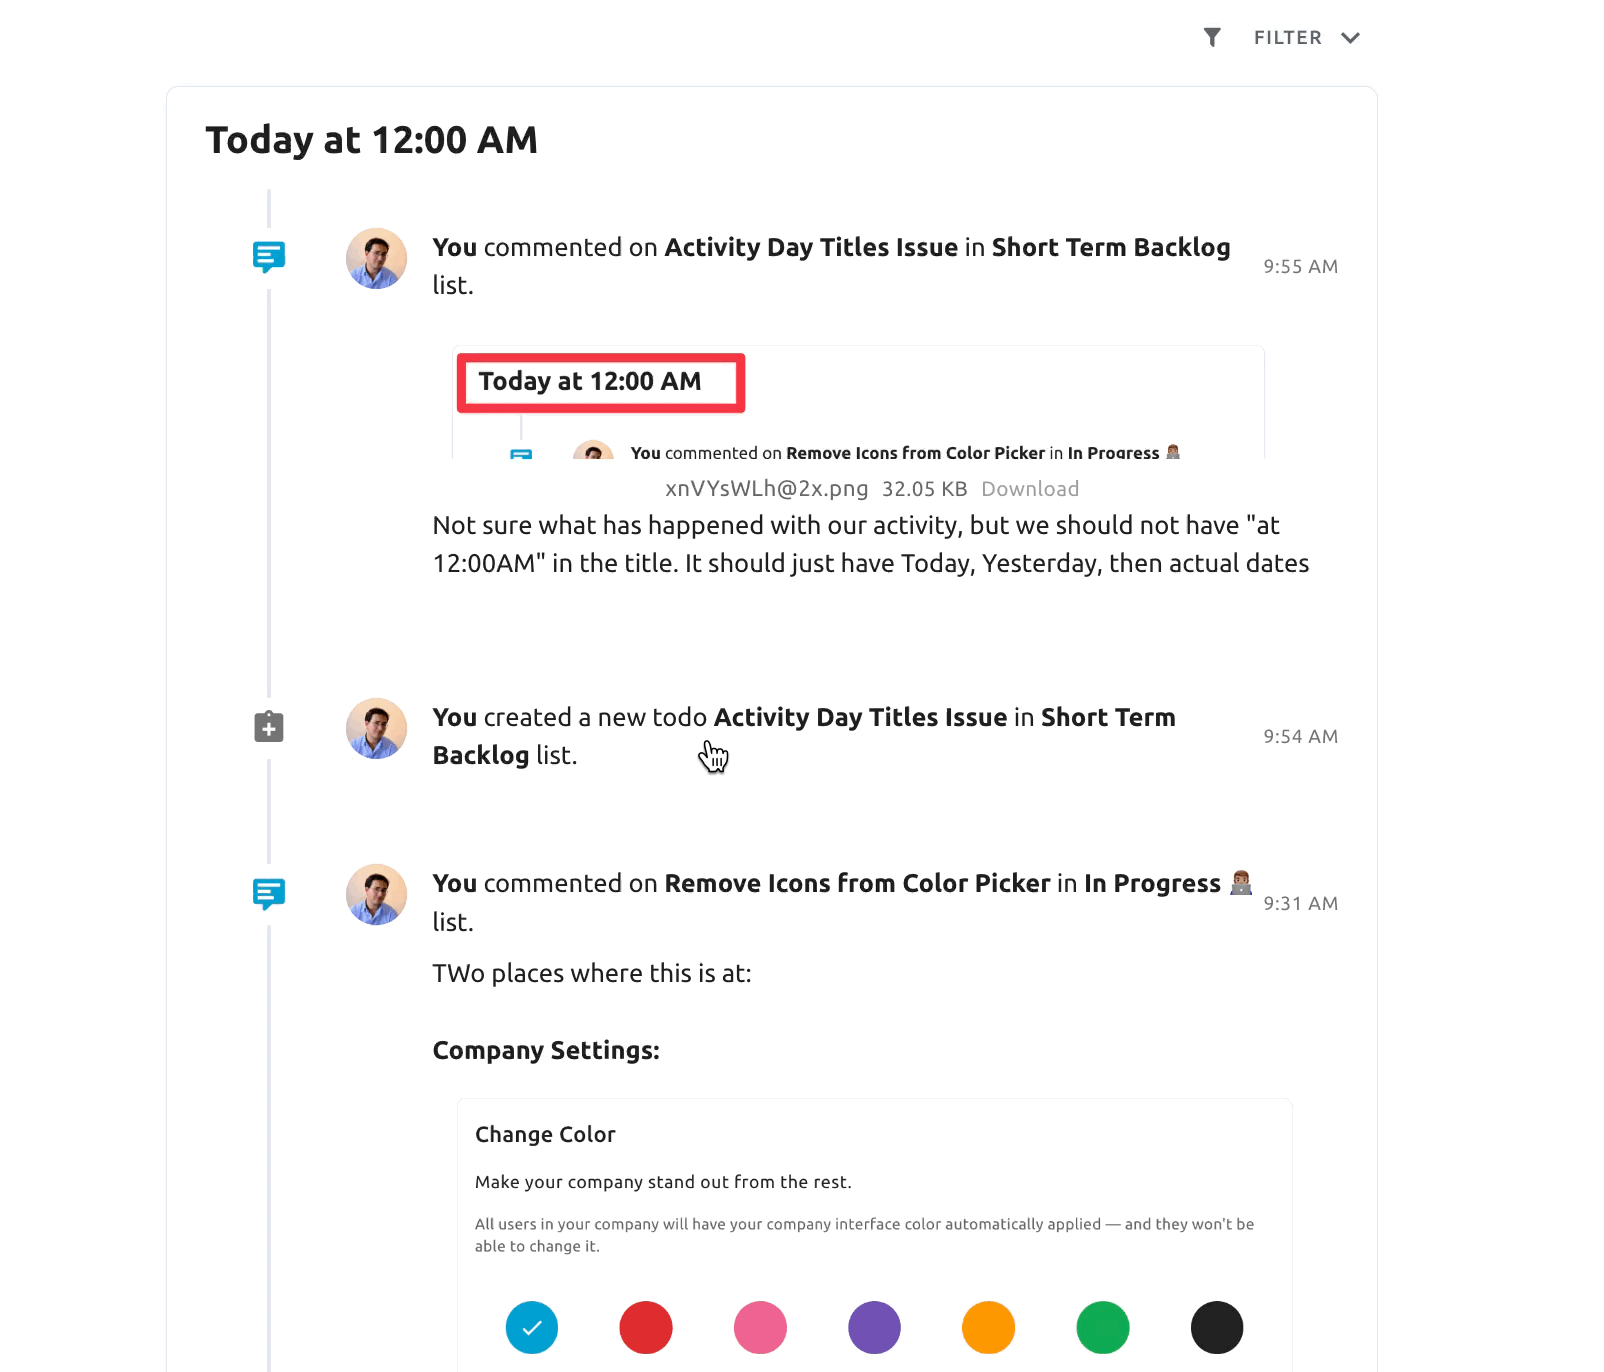Click the funnel filter icon

pyautogui.click(x=1212, y=38)
